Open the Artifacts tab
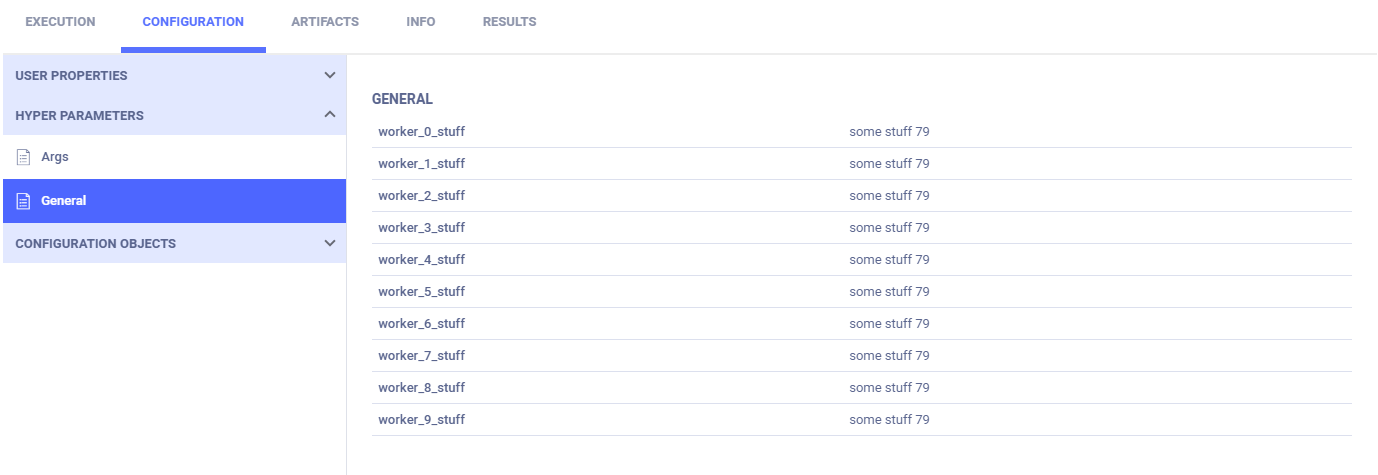Screen dimensions: 1378x475 pos(325,22)
